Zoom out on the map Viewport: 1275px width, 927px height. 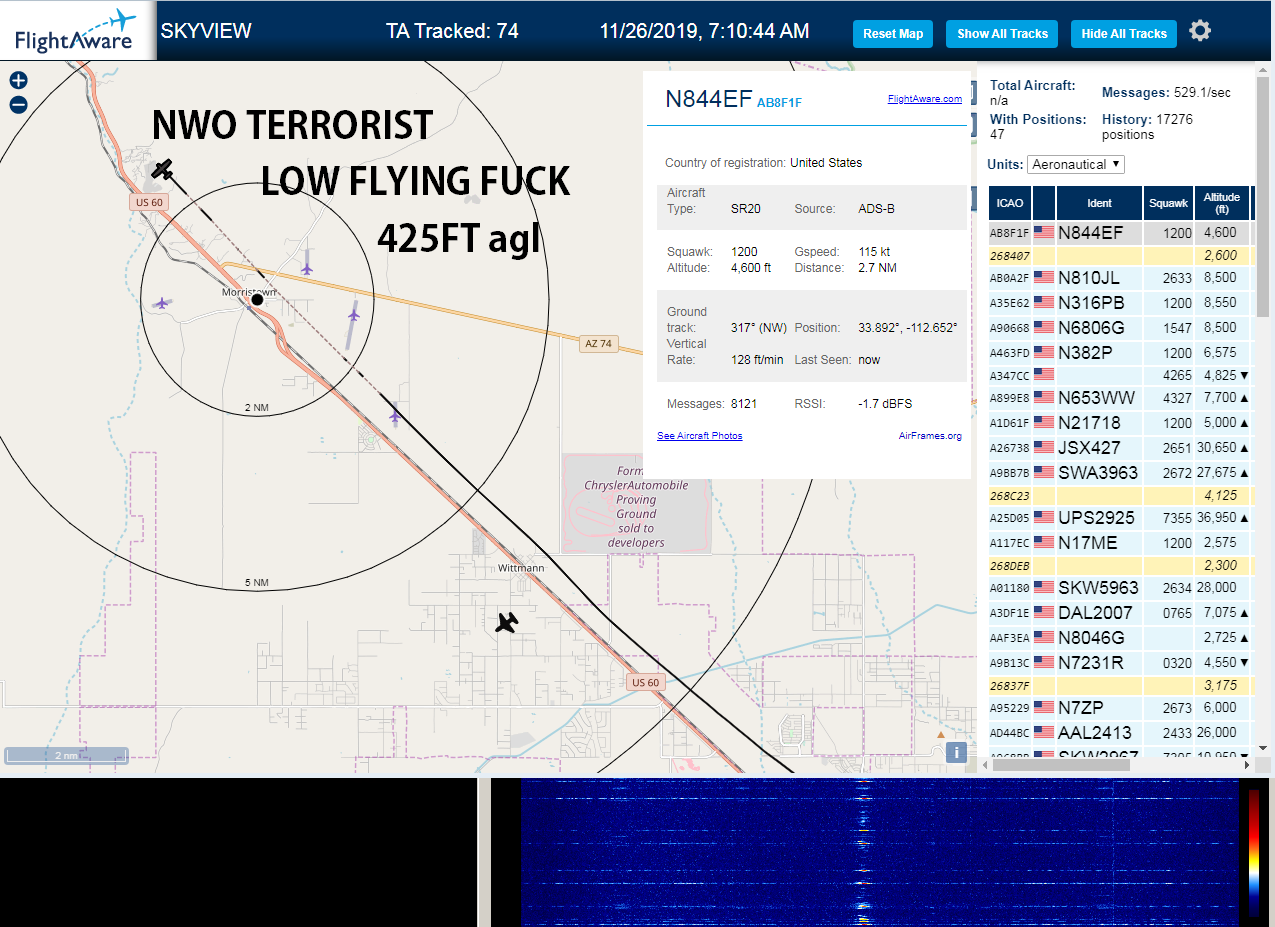18,105
